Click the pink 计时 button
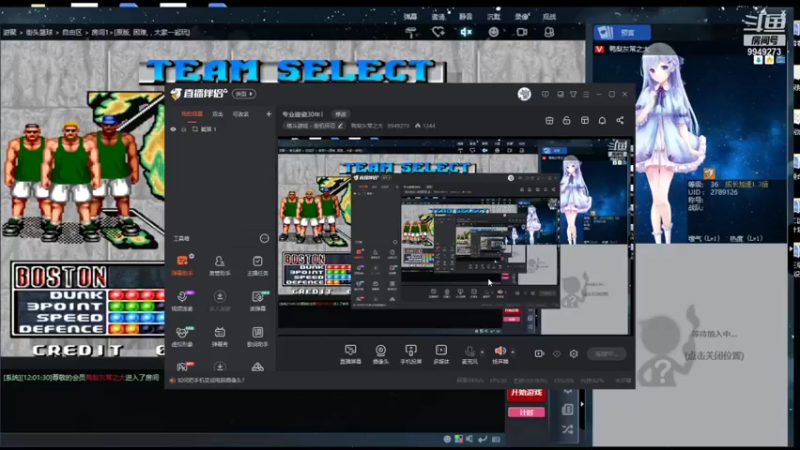Image resolution: width=800 pixels, height=450 pixels. [x=526, y=412]
